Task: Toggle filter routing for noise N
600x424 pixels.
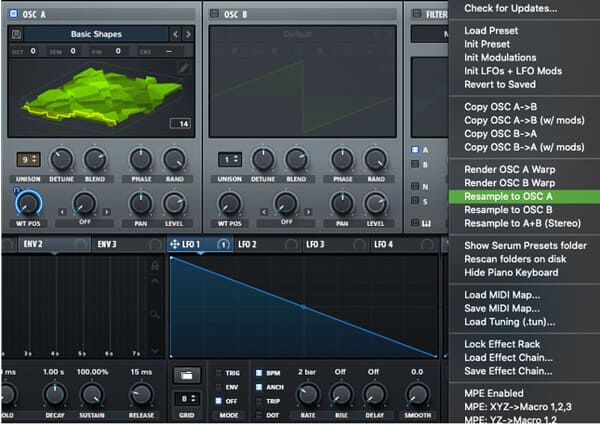Action: click(415, 186)
